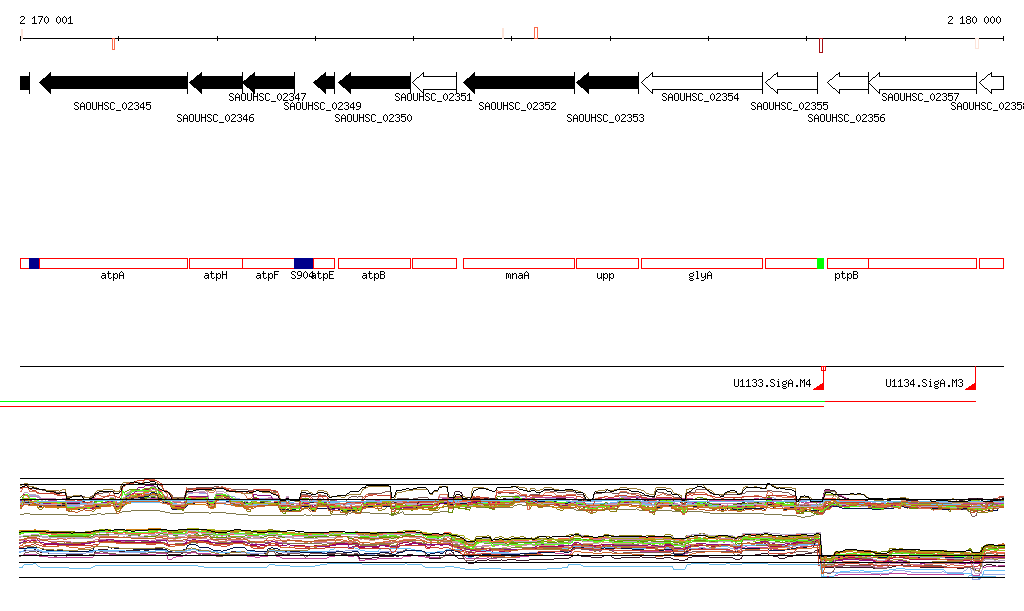The width and height of the screenshot is (1024, 611).
Task: Select the SAOUHSC_02351 white gene arrow
Action: 434,82
